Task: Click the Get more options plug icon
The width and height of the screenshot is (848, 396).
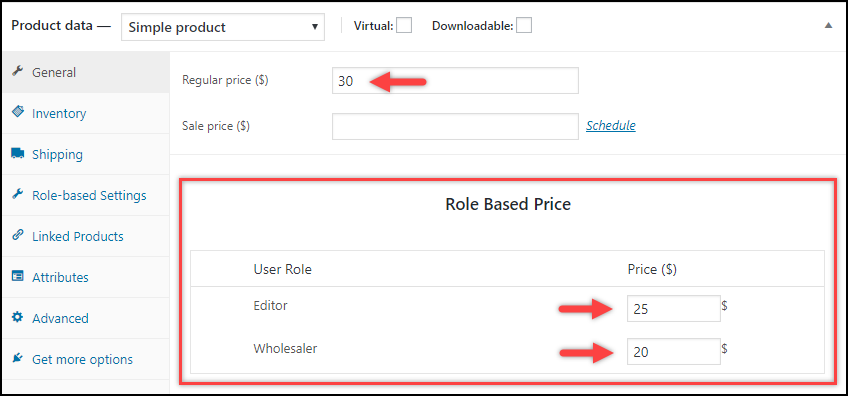Action: click(17, 358)
